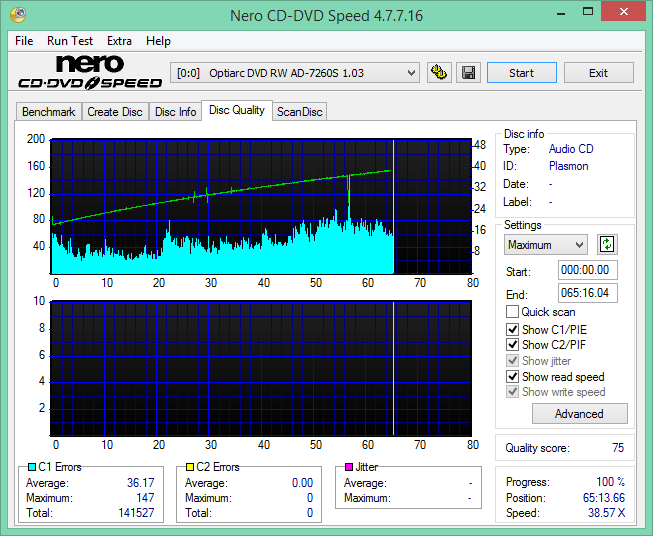
Task: Click the Audio CD disc type text
Action: point(571,149)
